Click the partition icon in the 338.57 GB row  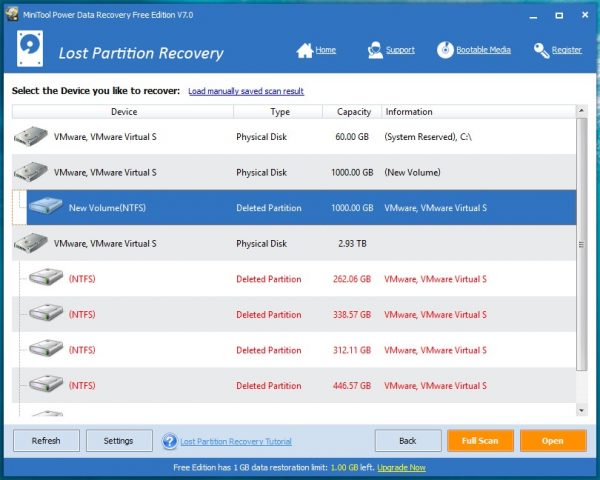tap(46, 312)
